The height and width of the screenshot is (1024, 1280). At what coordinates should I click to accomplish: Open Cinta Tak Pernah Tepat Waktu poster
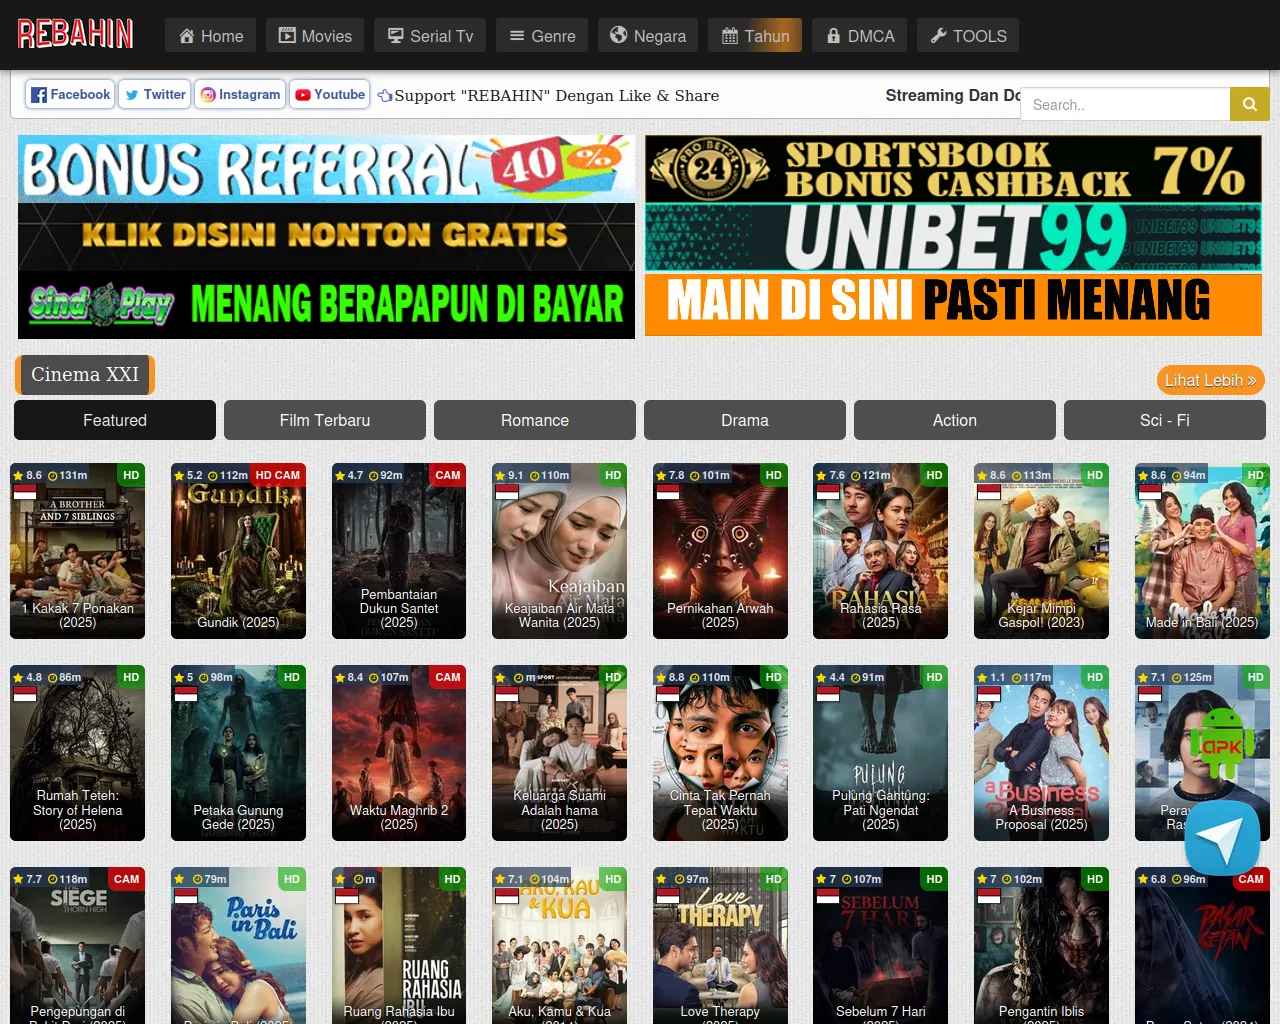point(720,753)
